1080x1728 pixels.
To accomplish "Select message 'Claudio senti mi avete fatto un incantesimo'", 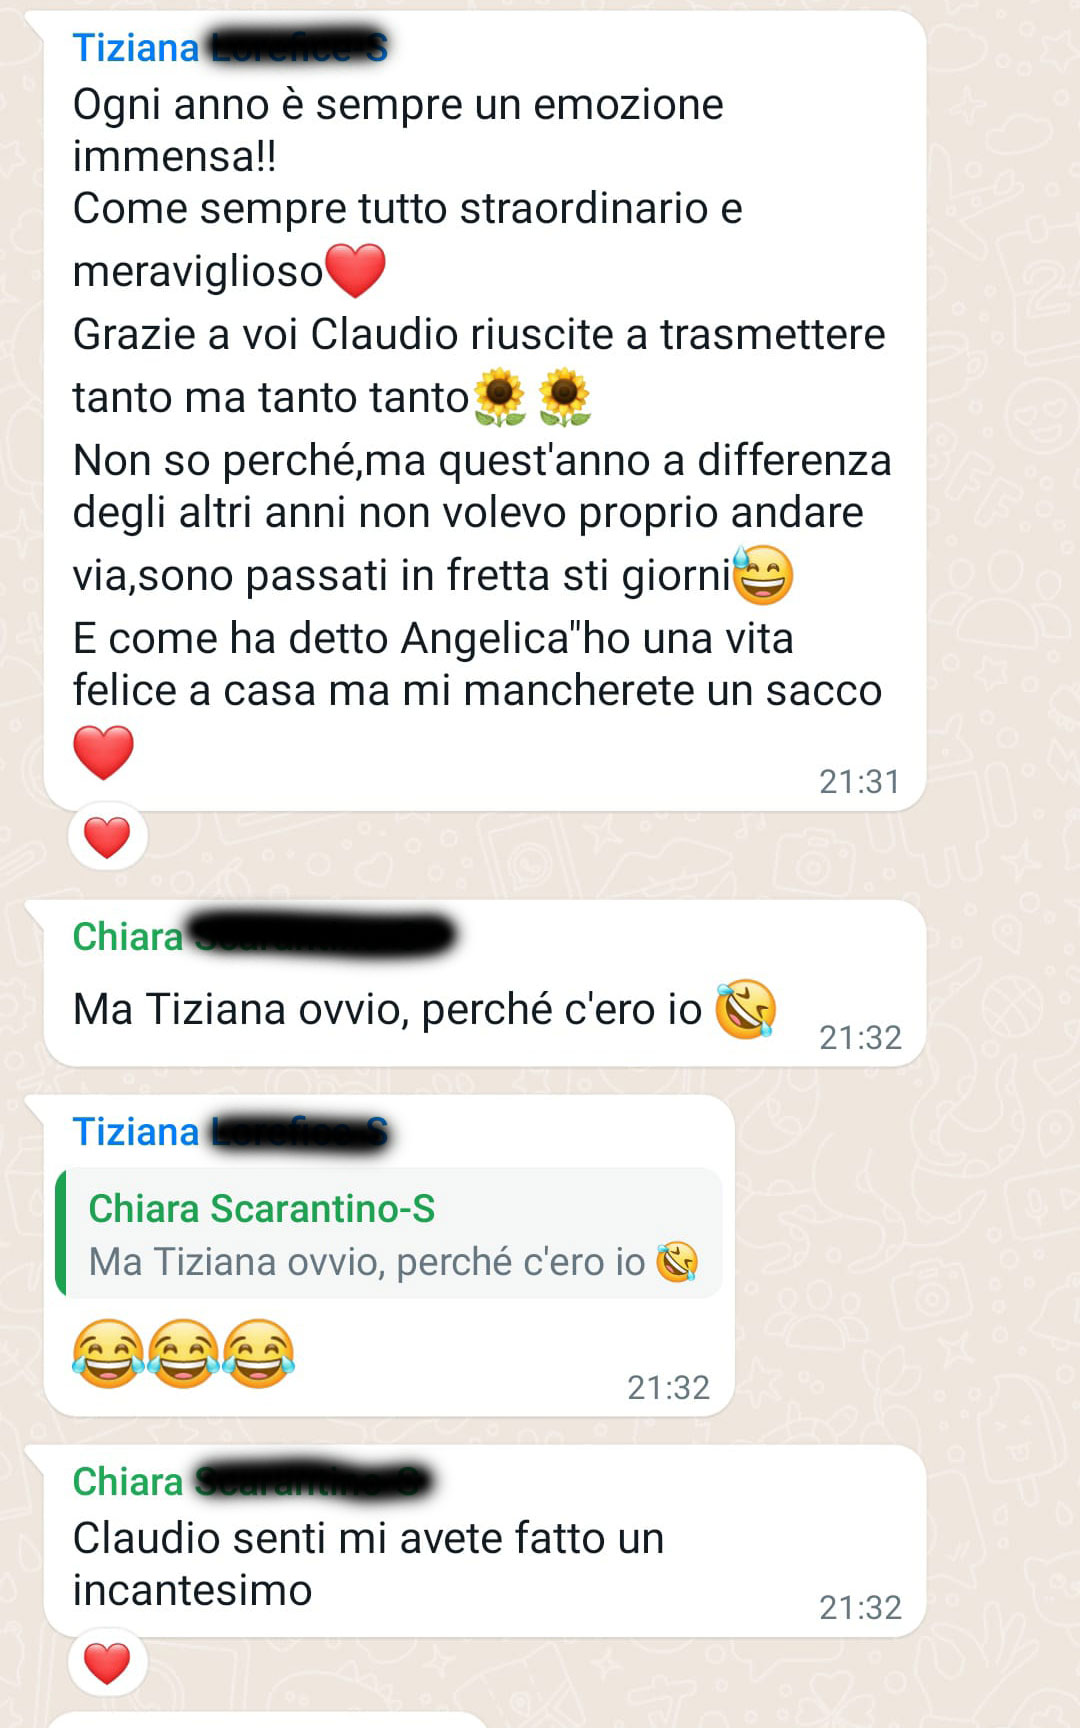I will (484, 1541).
